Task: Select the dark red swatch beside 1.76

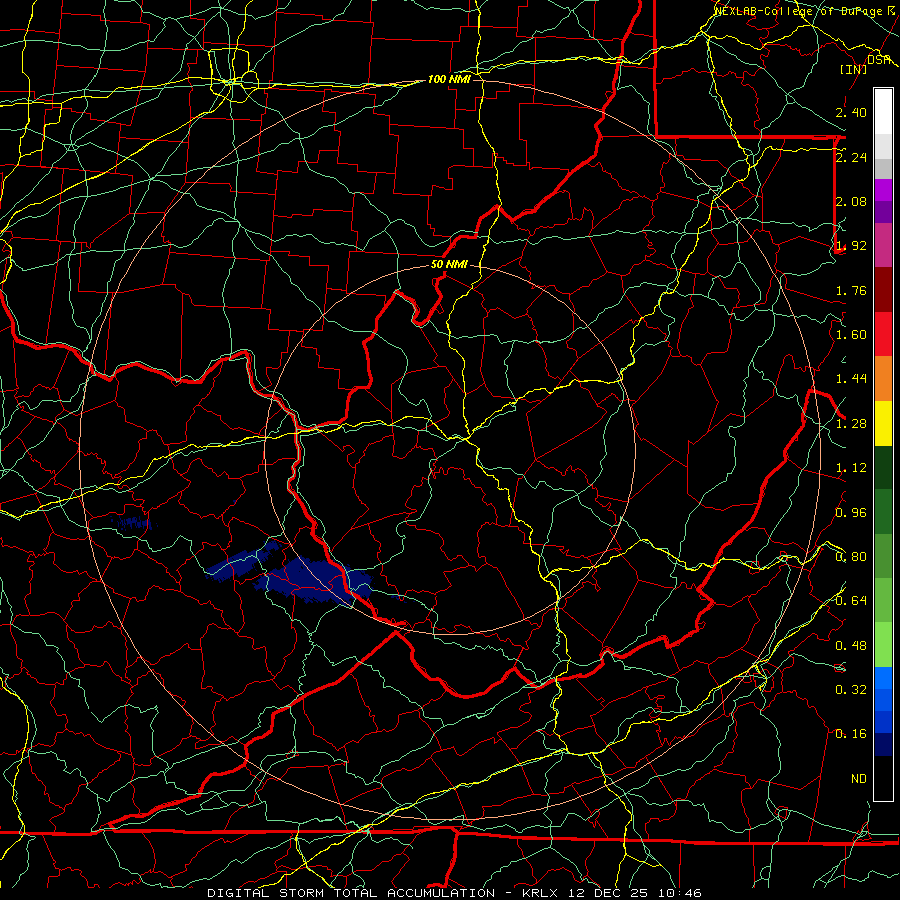Action: (883, 290)
